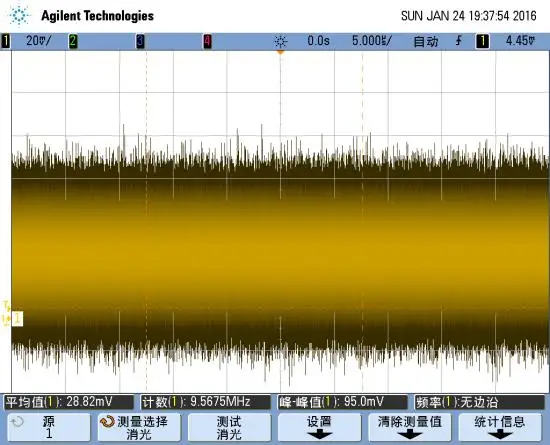The width and height of the screenshot is (550, 445).
Task: Select the trigger source 1 badge
Action: 482,41
